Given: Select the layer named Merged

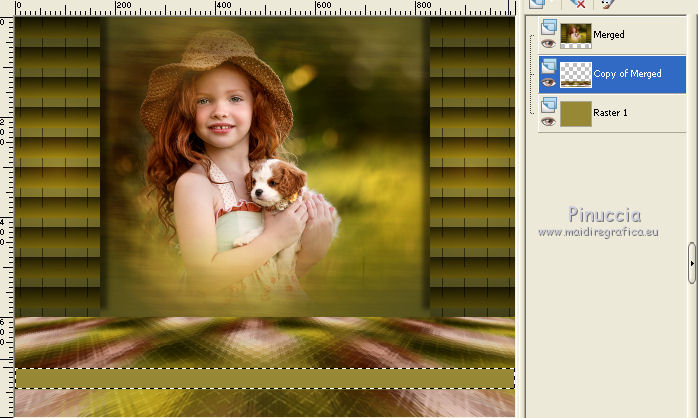Looking at the screenshot, I should coord(609,35).
